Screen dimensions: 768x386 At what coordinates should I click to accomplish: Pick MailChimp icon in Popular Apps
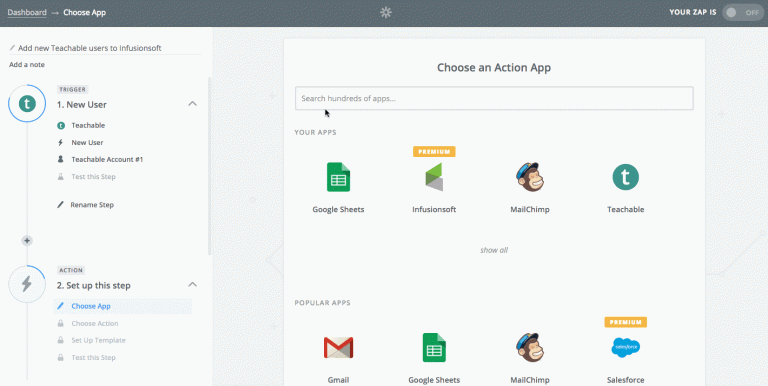(529, 347)
